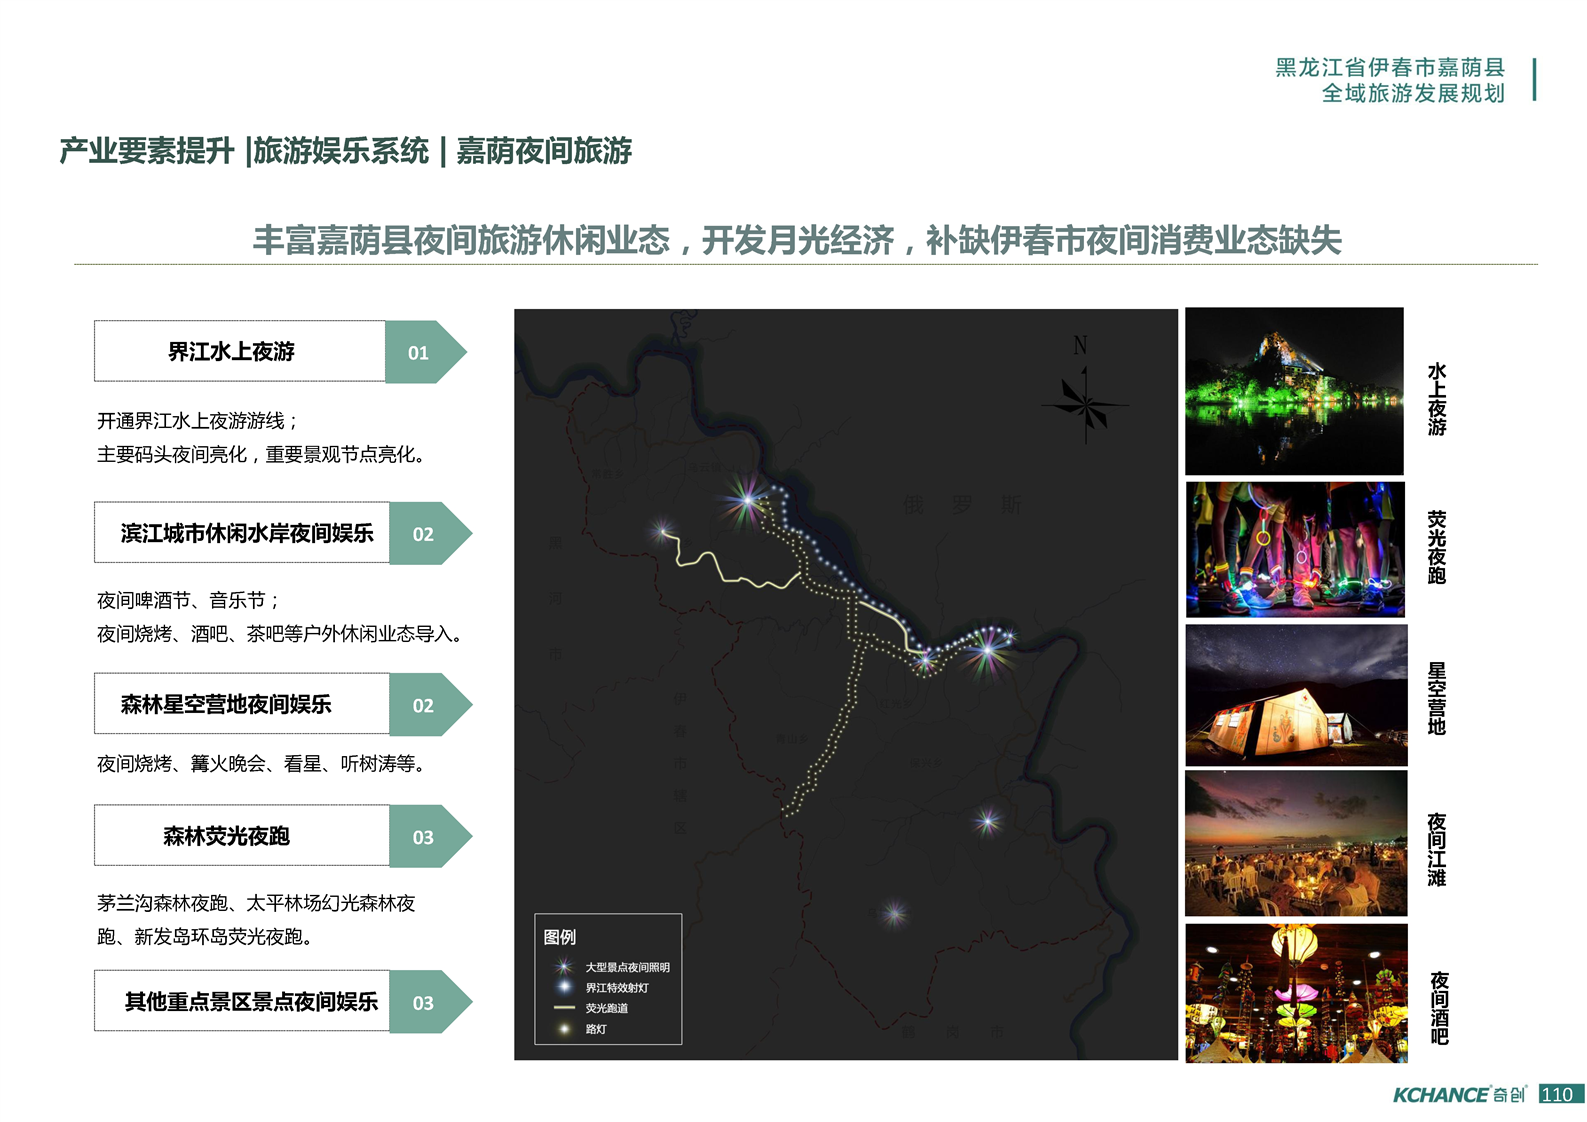Screen dimensions: 1587x1122
Task: Click the 01 arrow badge
Action: [426, 352]
